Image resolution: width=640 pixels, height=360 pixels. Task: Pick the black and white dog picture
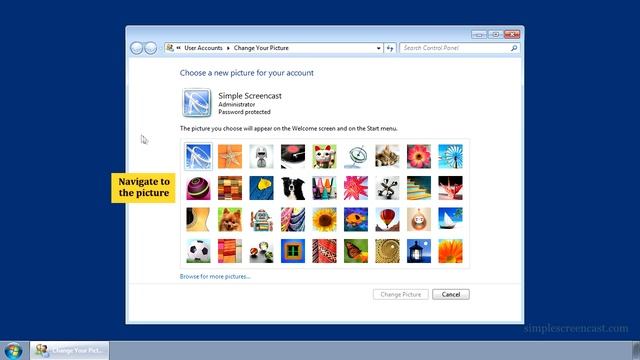coord(293,188)
